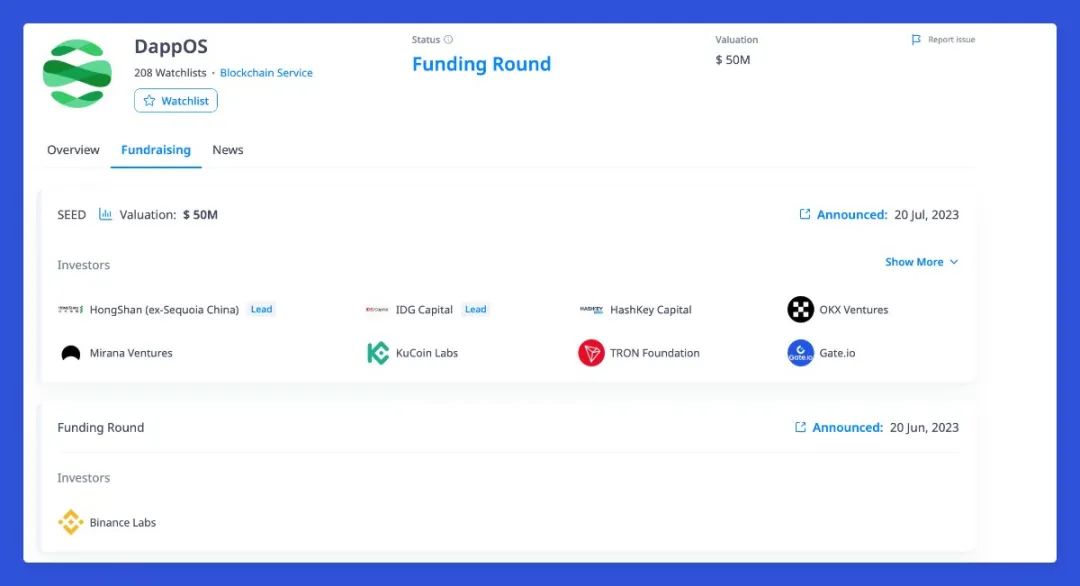Click external link icon for 20 Jul announcement
Screen dimensions: 1080x586
click(804, 214)
